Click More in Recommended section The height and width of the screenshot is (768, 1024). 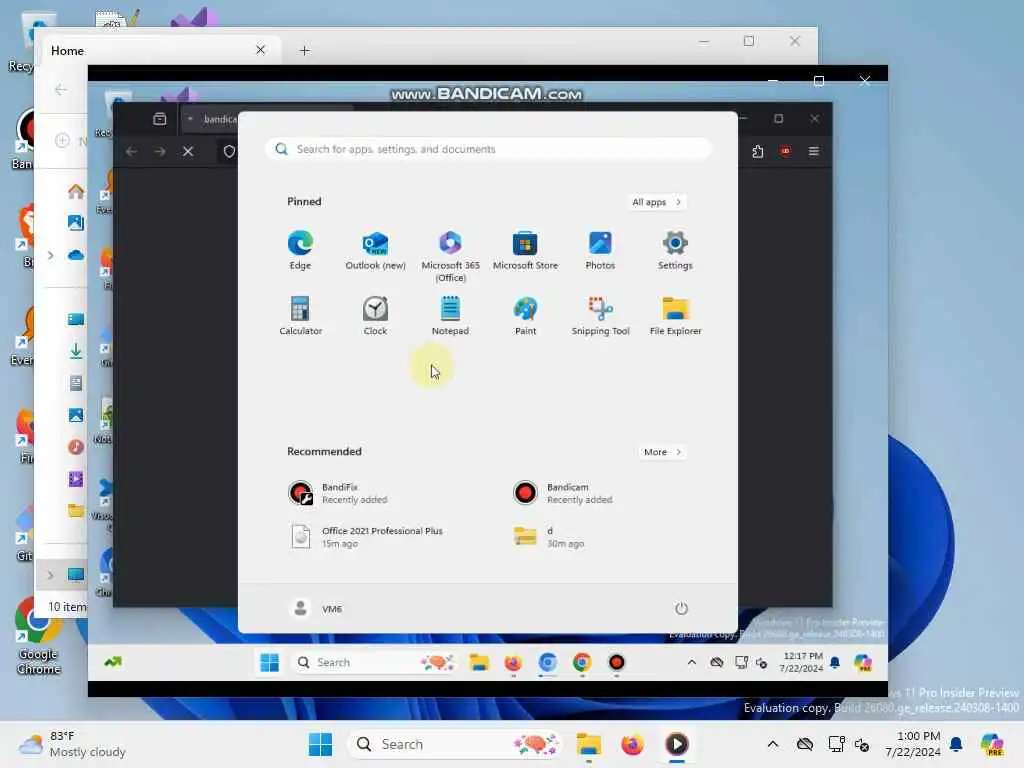pos(662,452)
